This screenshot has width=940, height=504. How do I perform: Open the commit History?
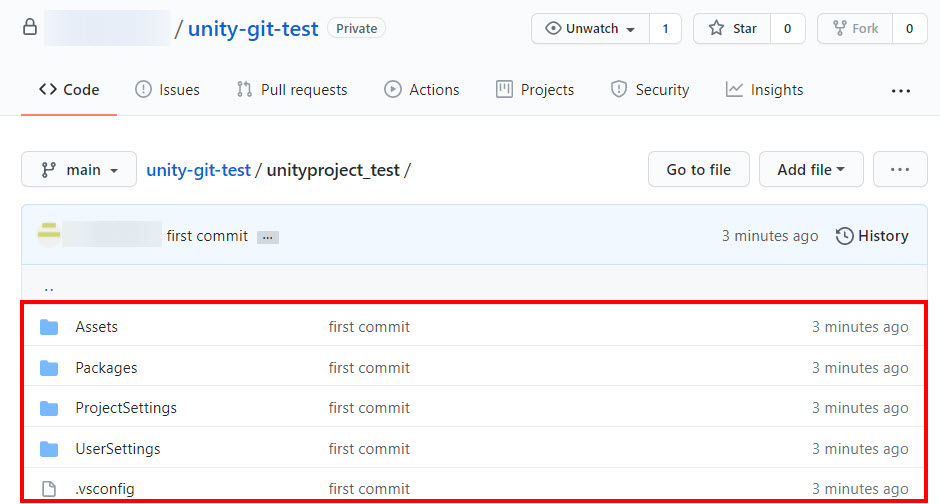[872, 236]
